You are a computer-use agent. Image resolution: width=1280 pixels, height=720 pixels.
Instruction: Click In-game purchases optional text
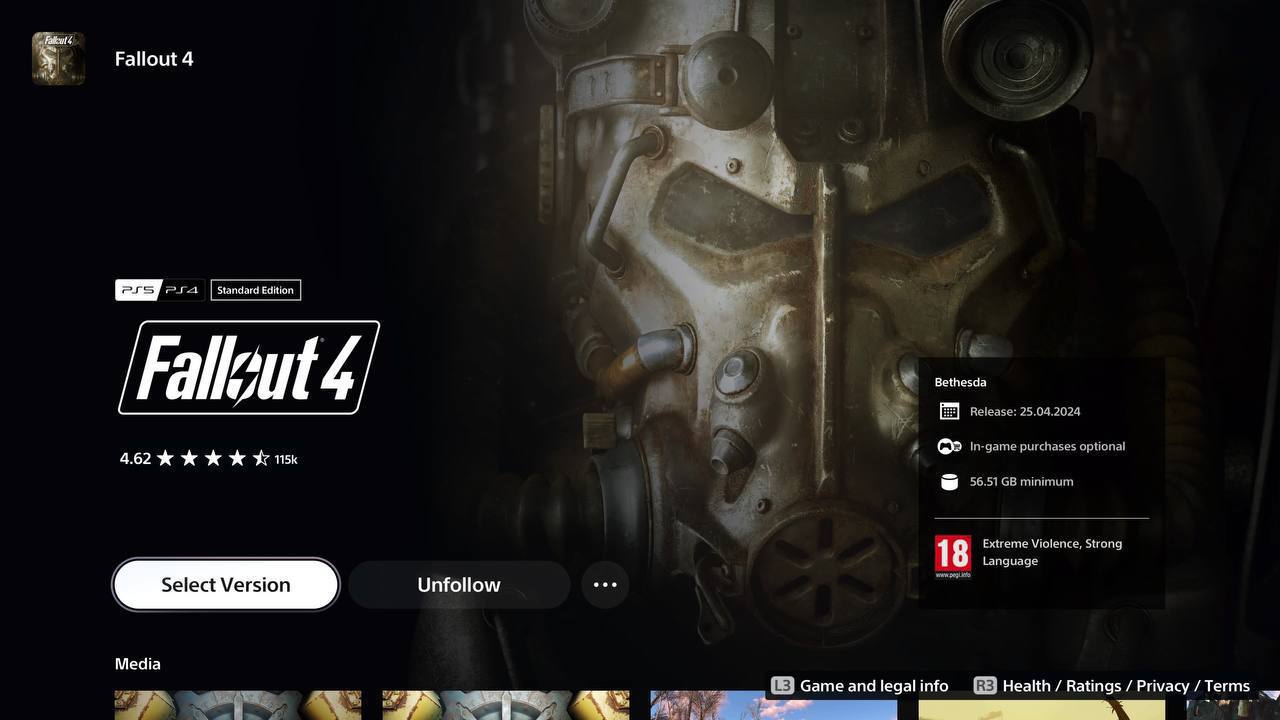[x=1047, y=446]
